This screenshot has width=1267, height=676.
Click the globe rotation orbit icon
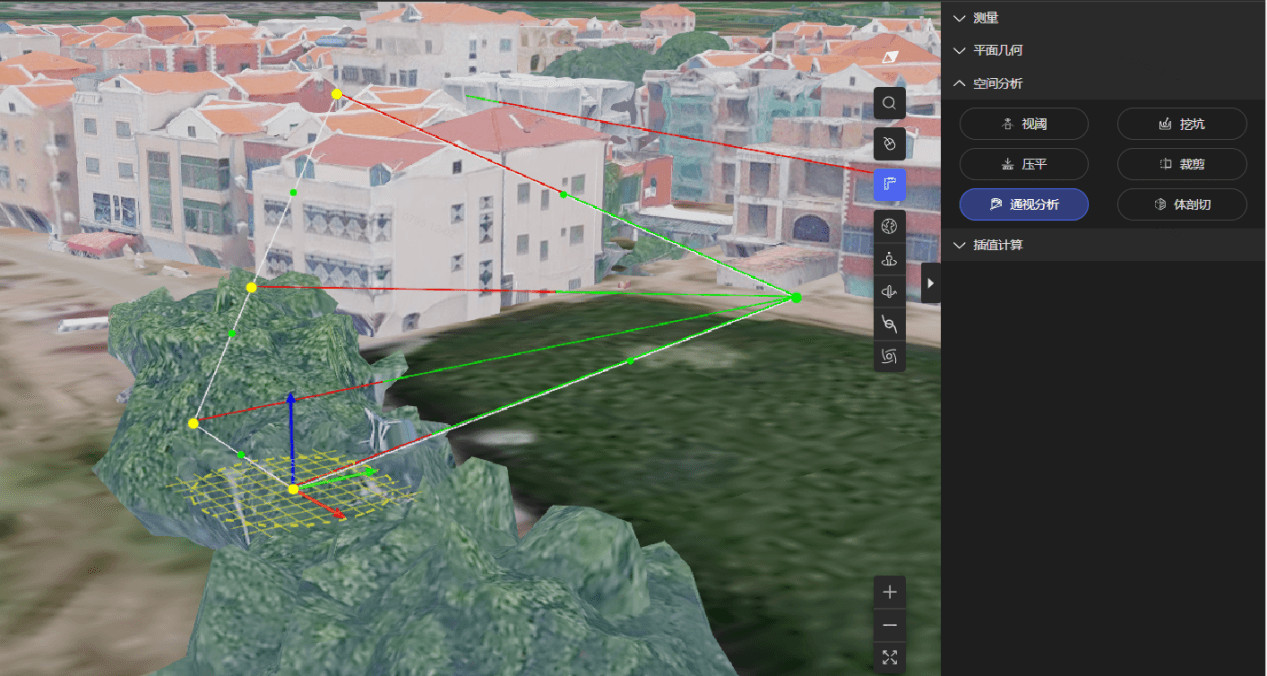(889, 291)
